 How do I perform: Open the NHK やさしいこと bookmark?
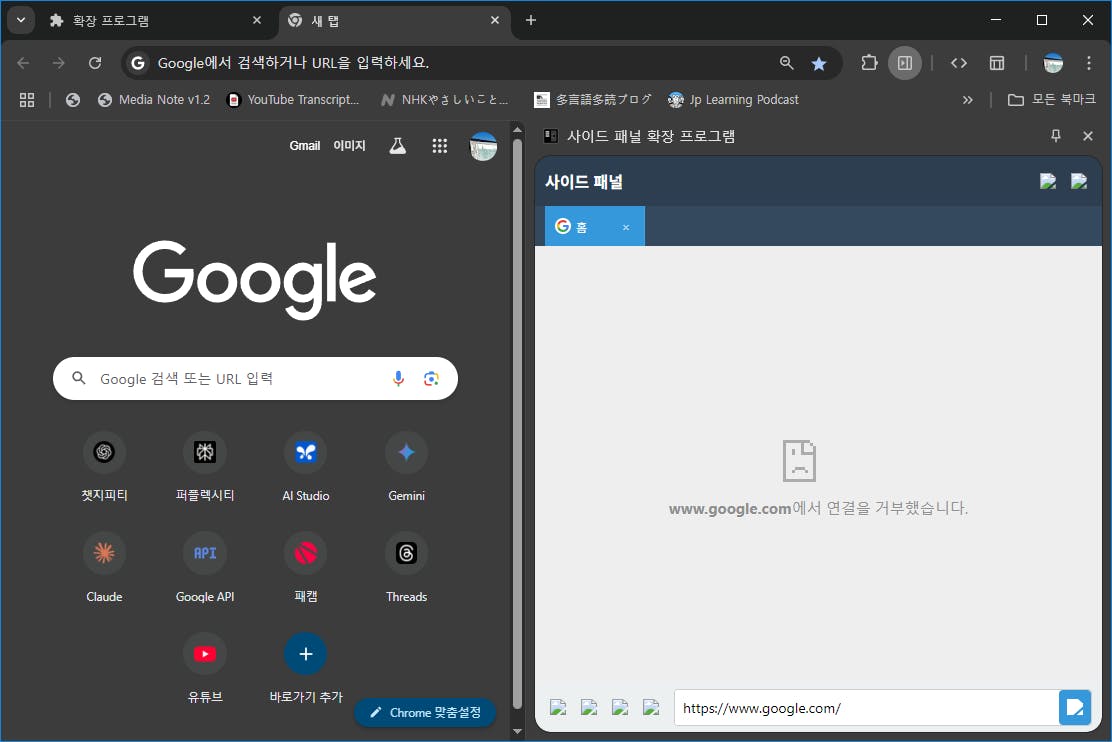coord(445,100)
